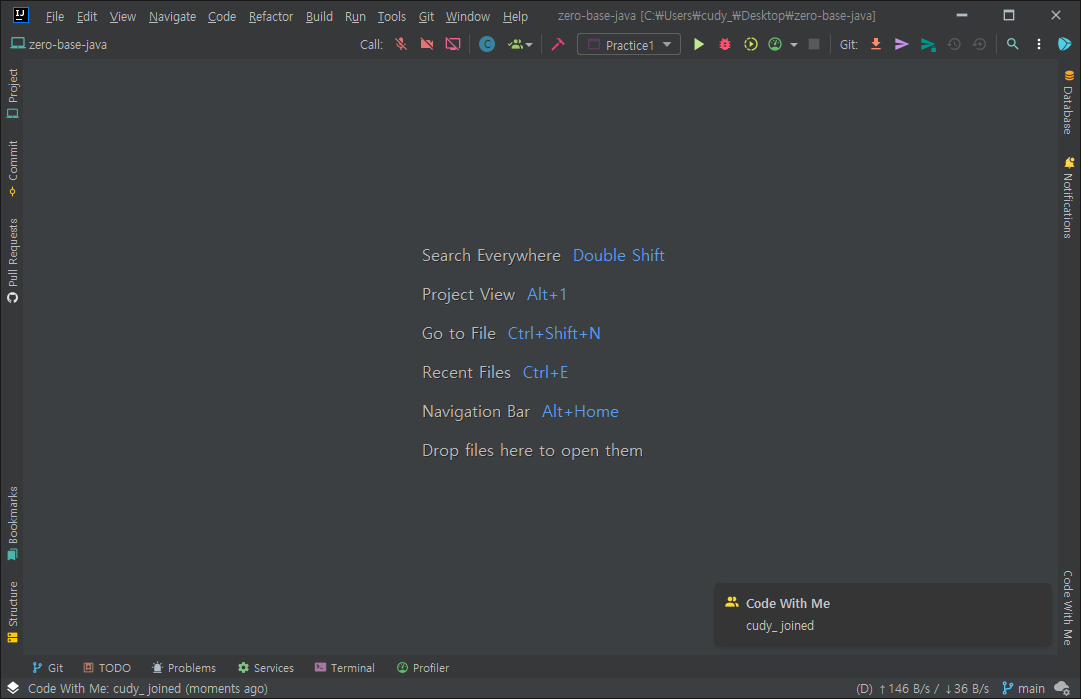Open the View menu

[x=123, y=16]
